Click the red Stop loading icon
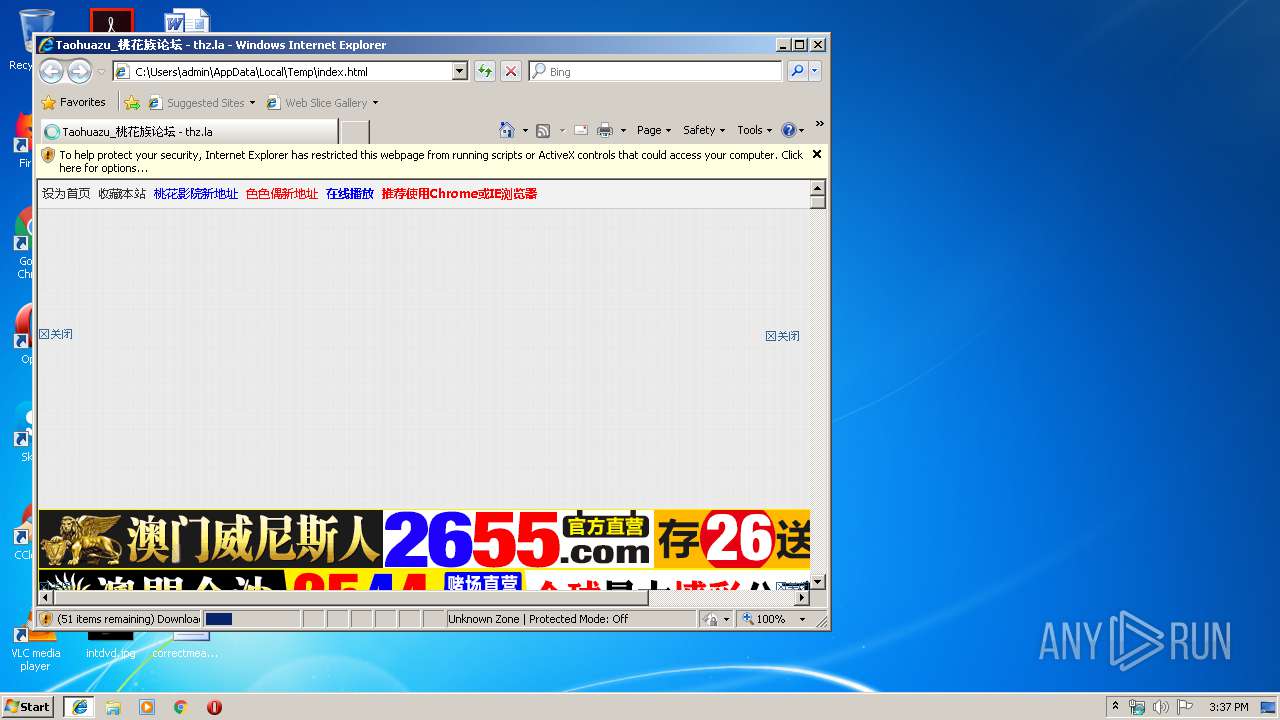Viewport: 1280px width, 720px height. (x=511, y=71)
